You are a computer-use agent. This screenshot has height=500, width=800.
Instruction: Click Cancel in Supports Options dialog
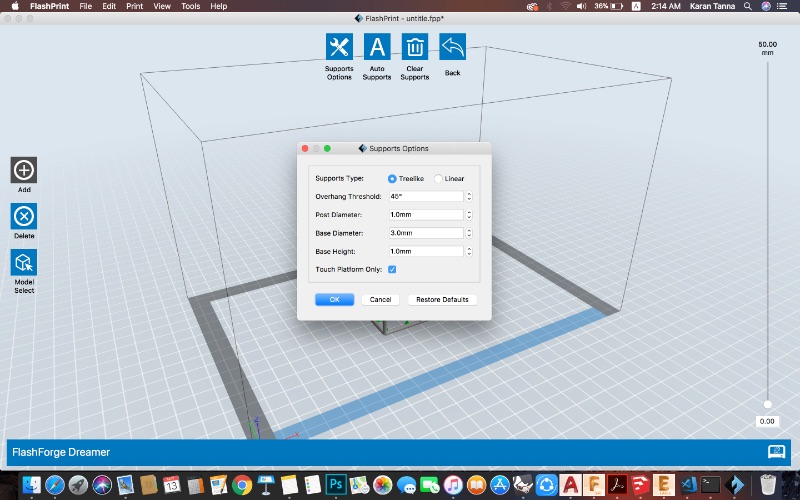pos(380,299)
